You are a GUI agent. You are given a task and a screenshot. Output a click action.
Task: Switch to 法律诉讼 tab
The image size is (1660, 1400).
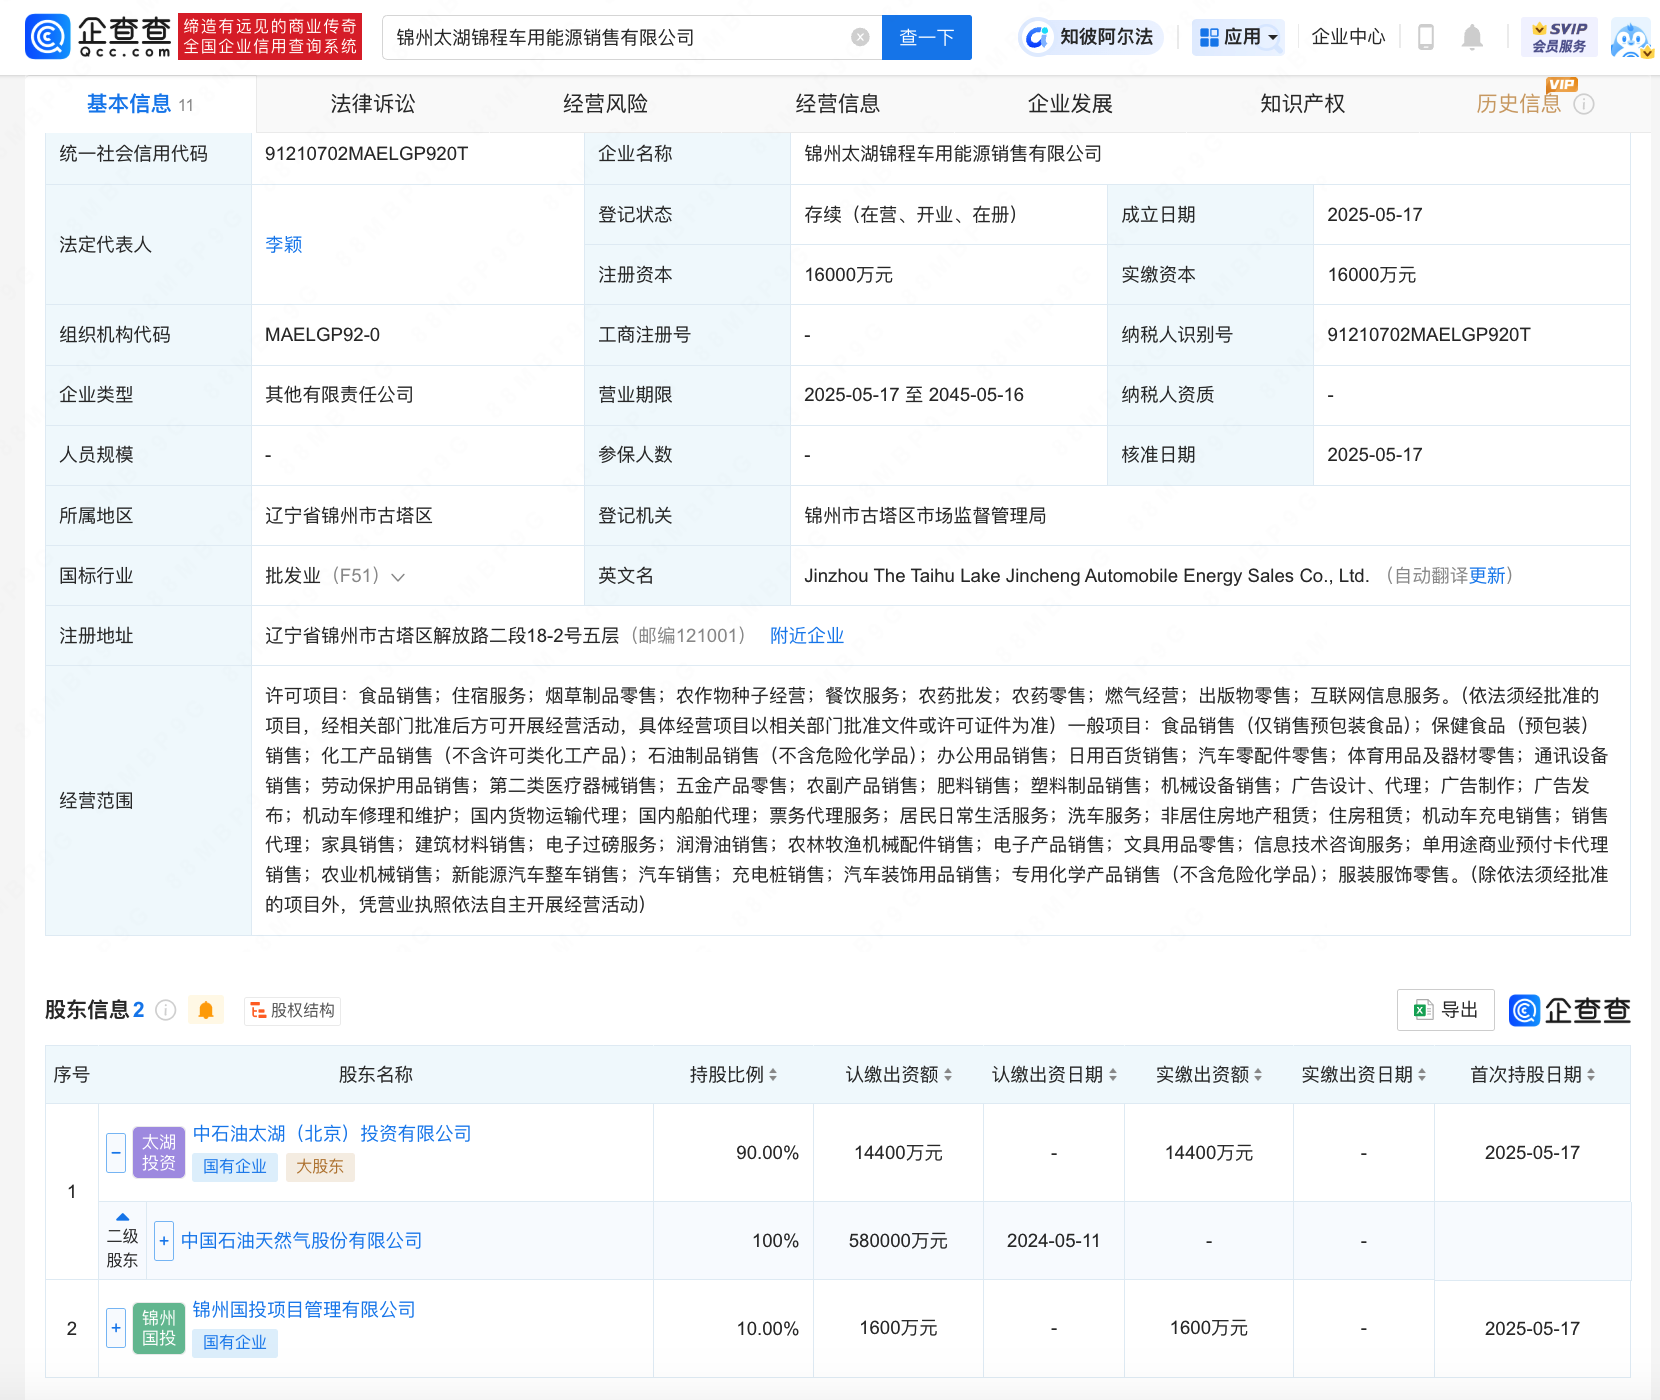click(373, 104)
